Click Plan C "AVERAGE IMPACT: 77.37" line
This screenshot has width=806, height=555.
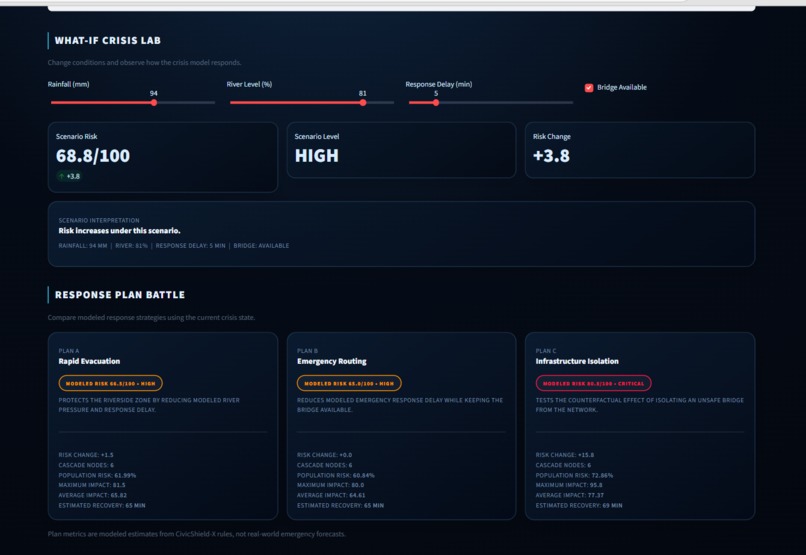[x=570, y=495]
